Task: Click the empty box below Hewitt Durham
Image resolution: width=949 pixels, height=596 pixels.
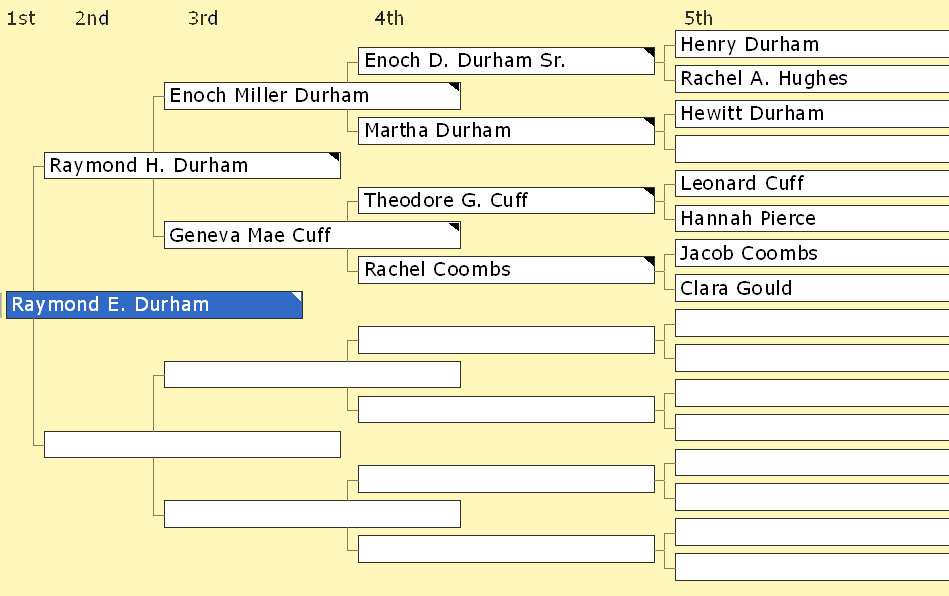Action: tap(812, 149)
